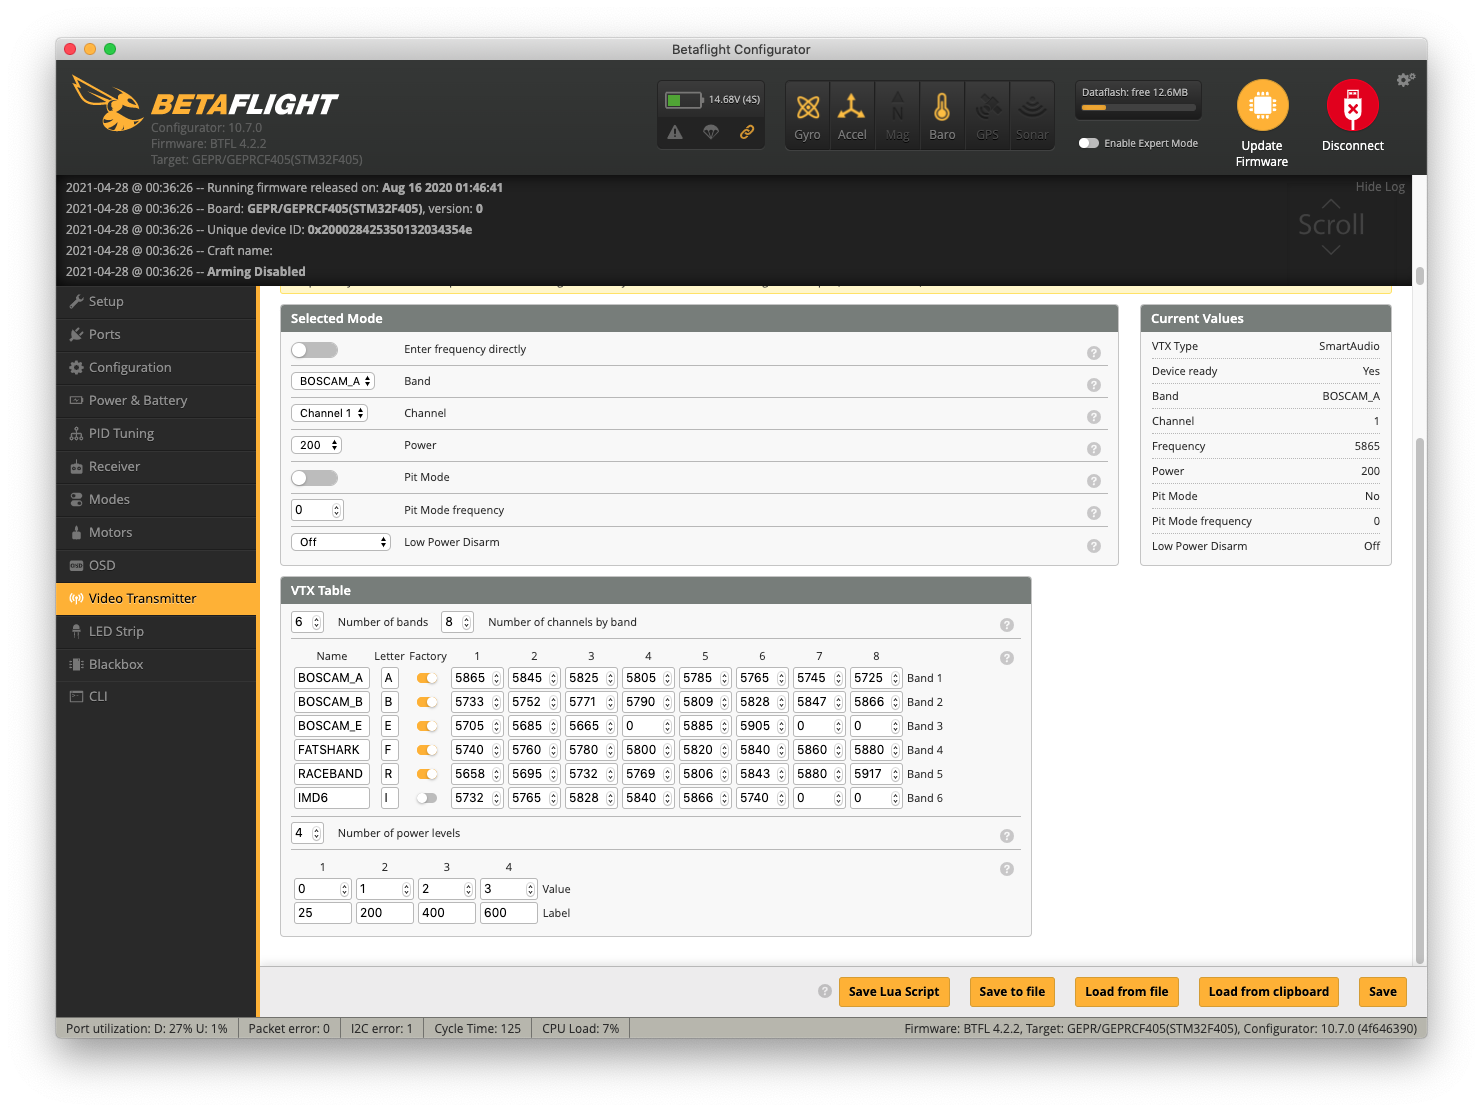Toggle Factory switch for BOSCAM_B band
Viewport: 1483px width, 1112px height.
click(427, 702)
